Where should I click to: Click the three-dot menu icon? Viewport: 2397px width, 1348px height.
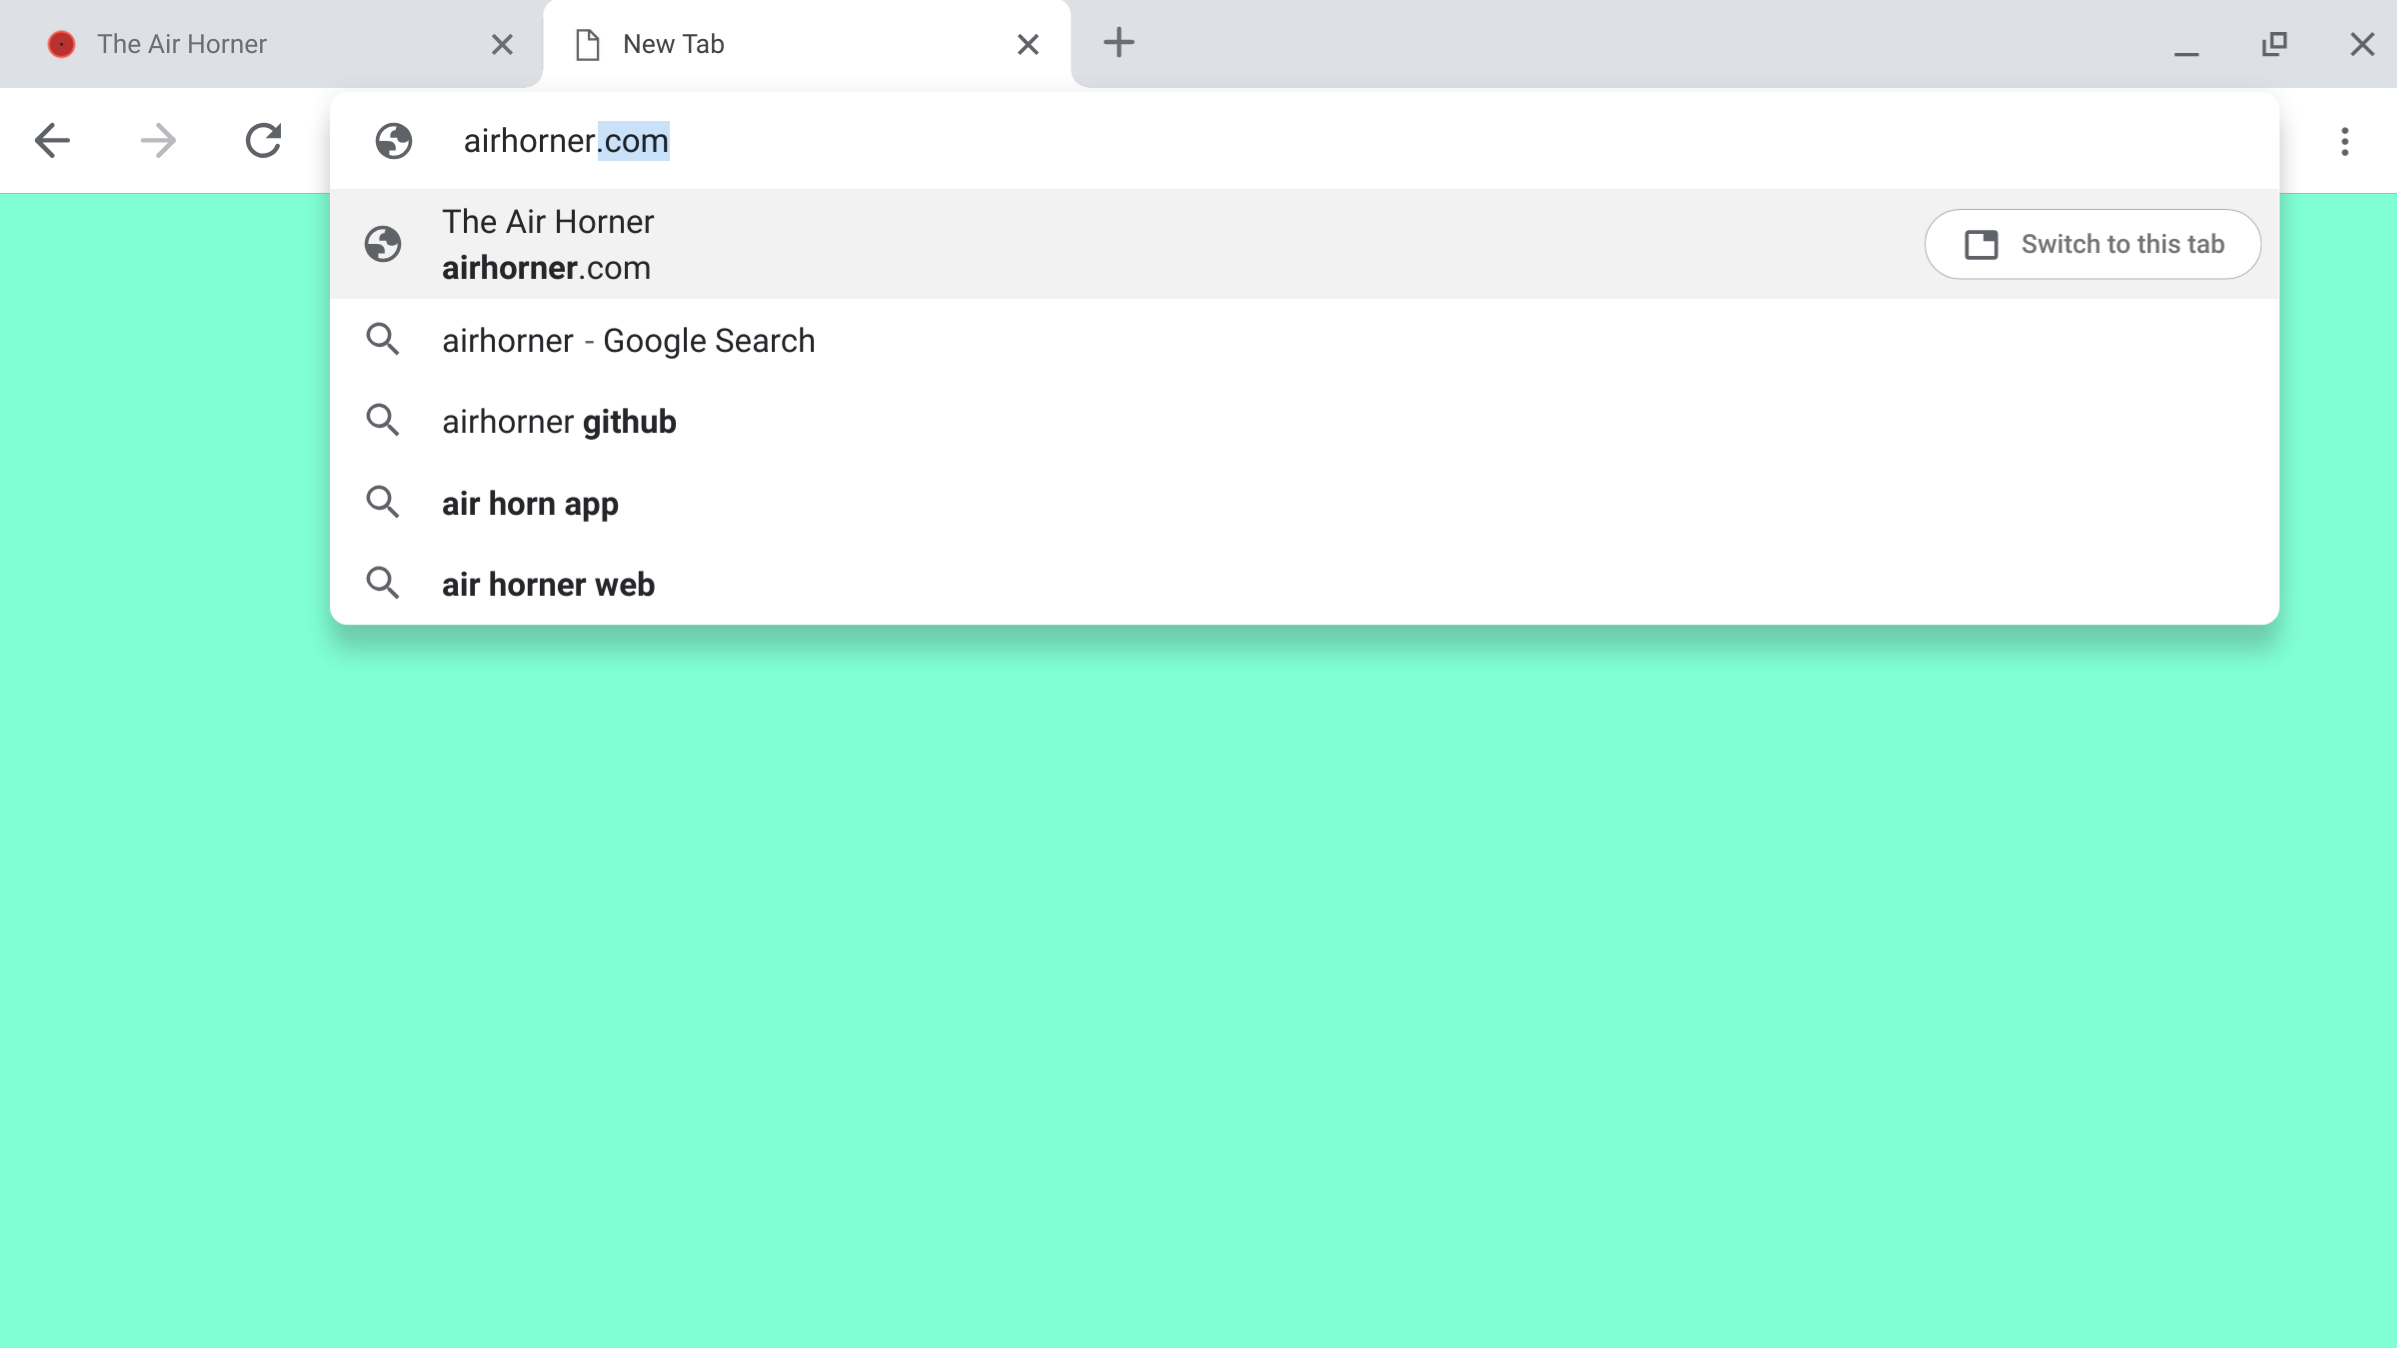pos(2344,140)
